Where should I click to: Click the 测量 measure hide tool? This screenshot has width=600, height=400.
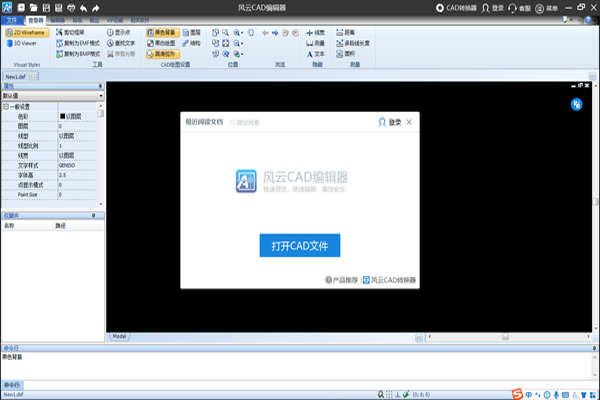click(315, 44)
